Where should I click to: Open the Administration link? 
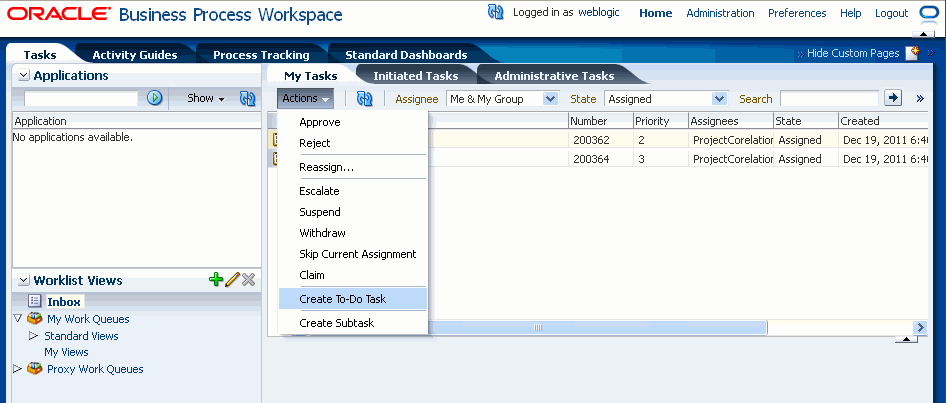[x=720, y=13]
